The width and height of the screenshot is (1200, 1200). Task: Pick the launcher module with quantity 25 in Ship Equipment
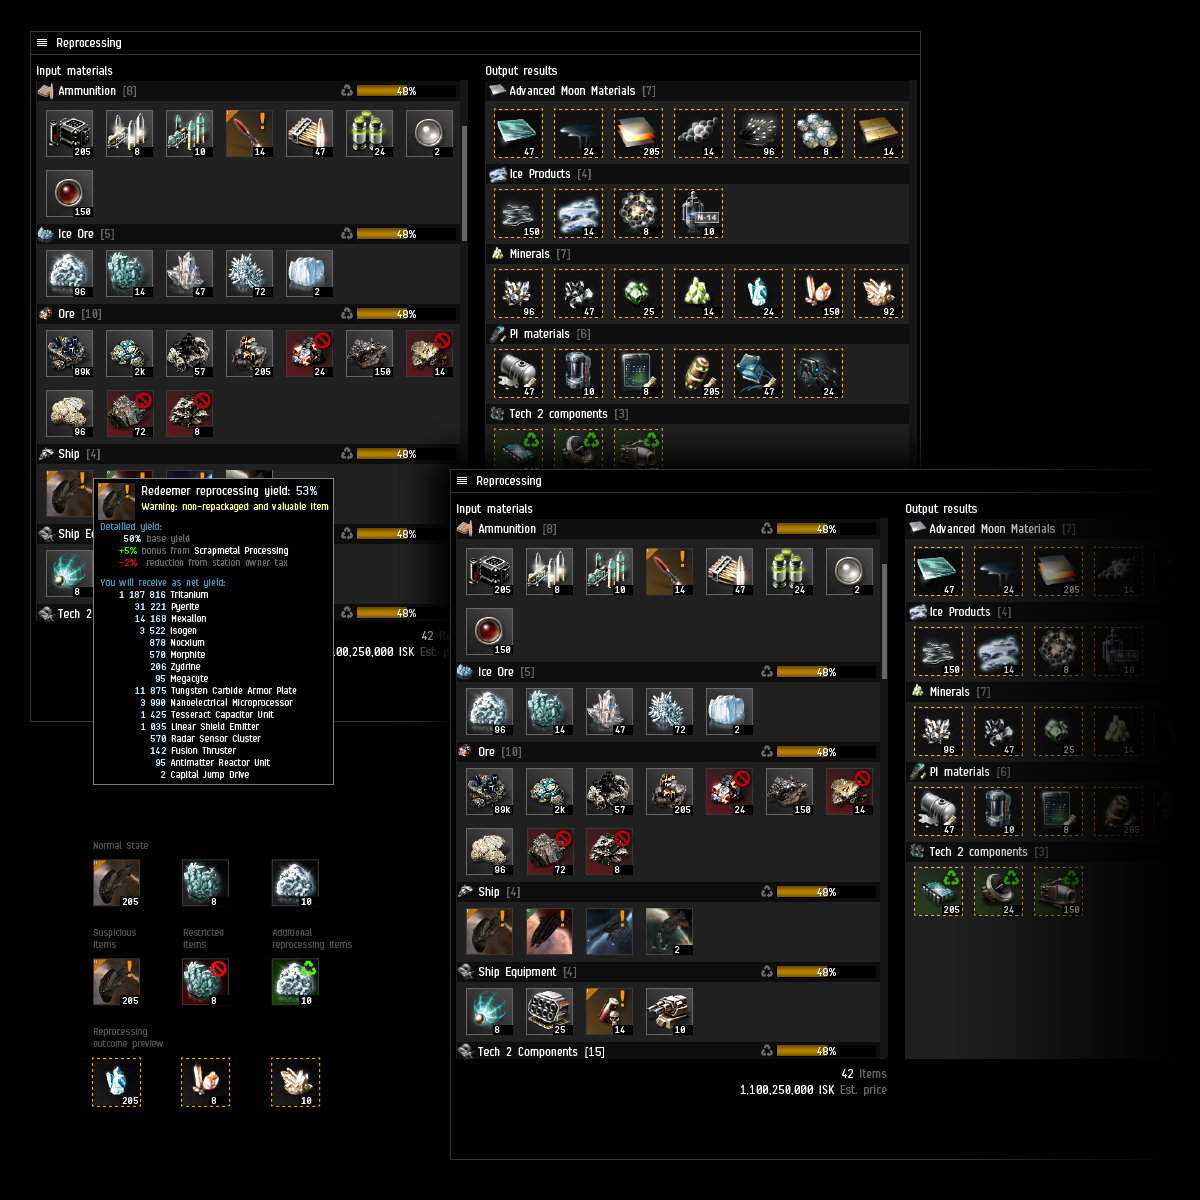coord(549,1011)
